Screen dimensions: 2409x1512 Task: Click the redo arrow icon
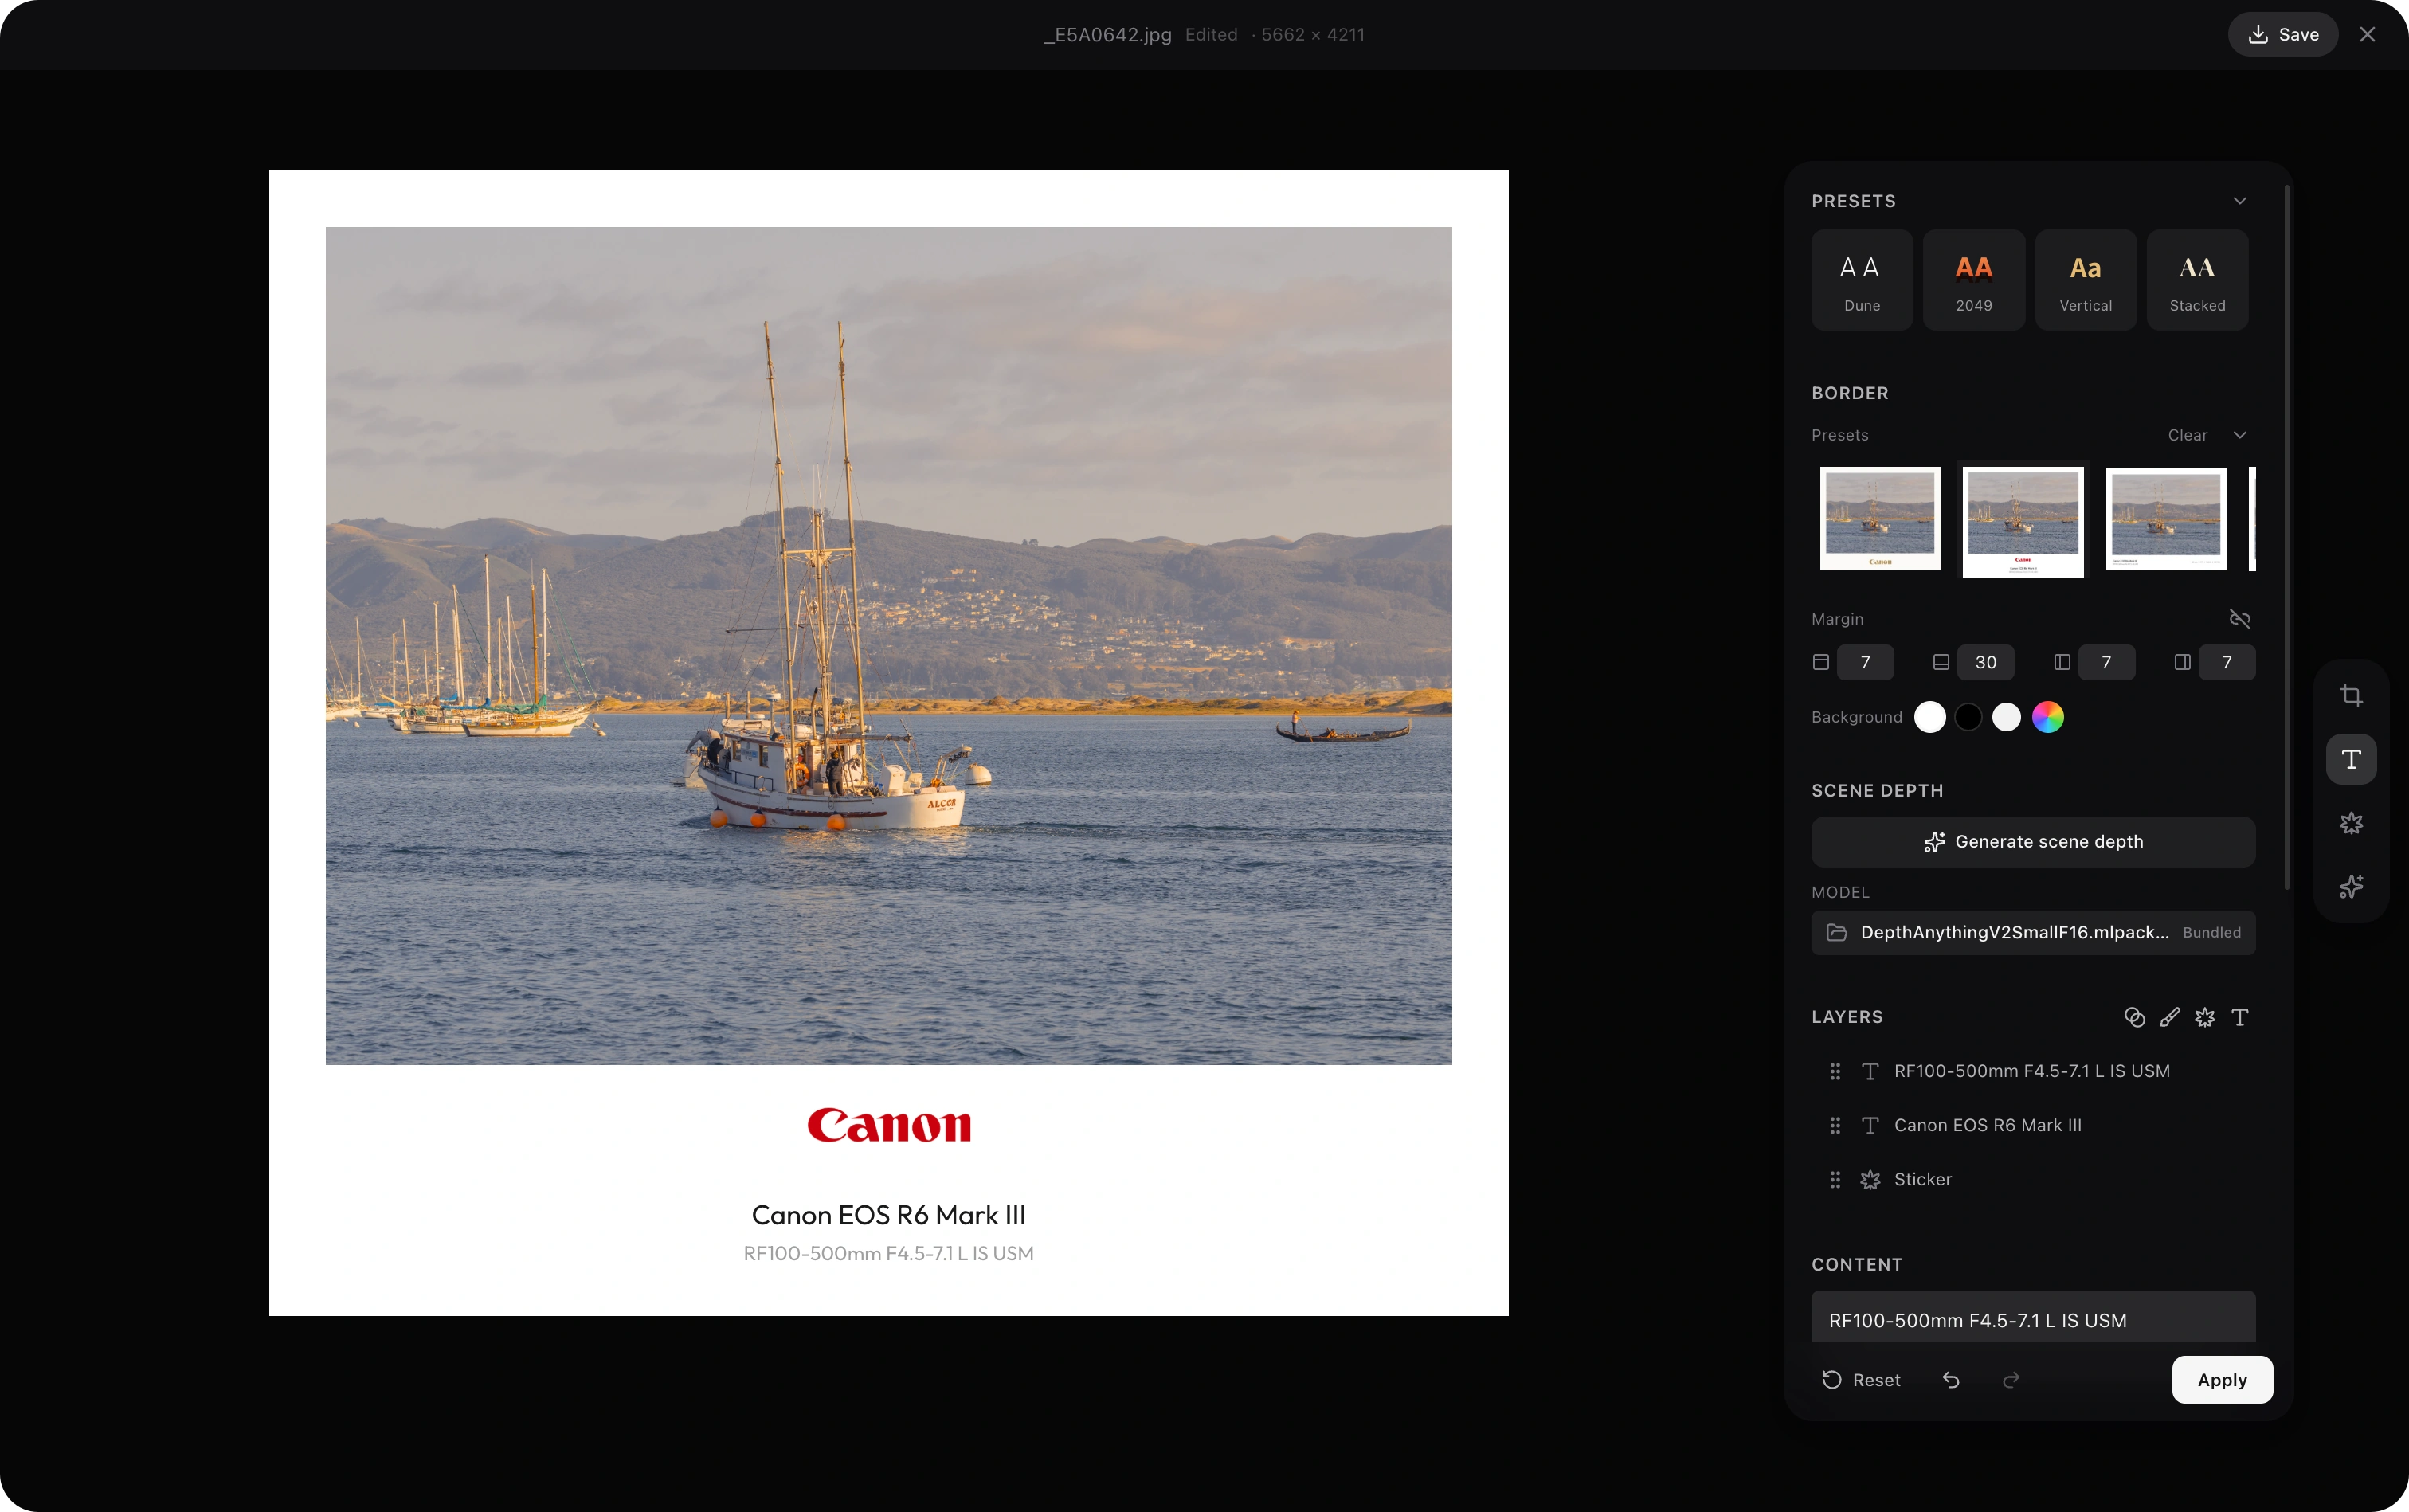2011,1380
